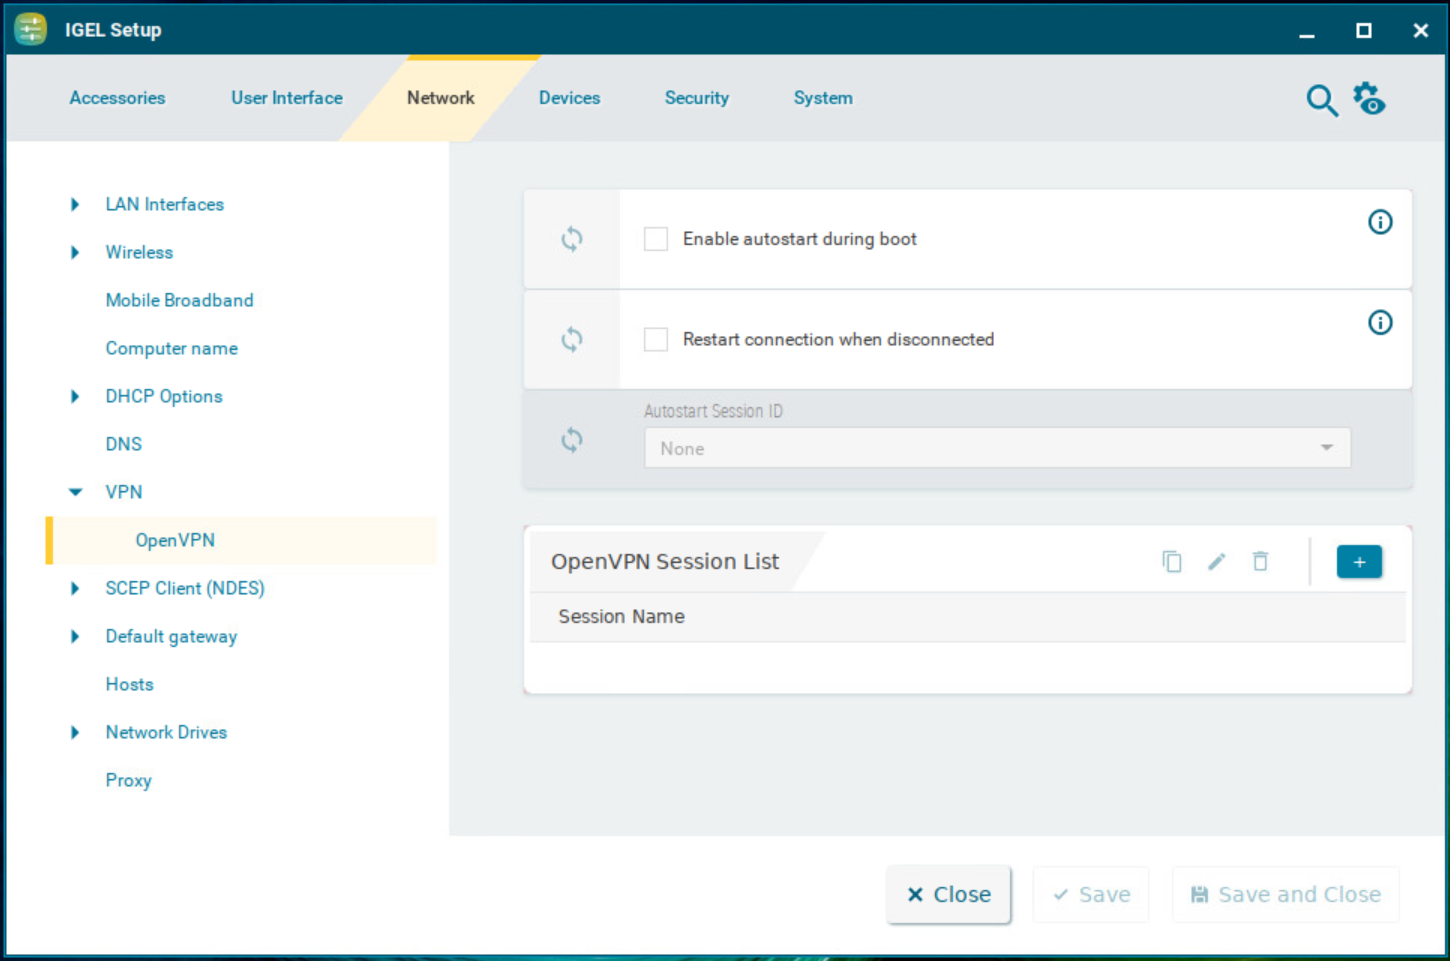1450x961 pixels.
Task: Click the copy session icon
Action: click(1171, 562)
